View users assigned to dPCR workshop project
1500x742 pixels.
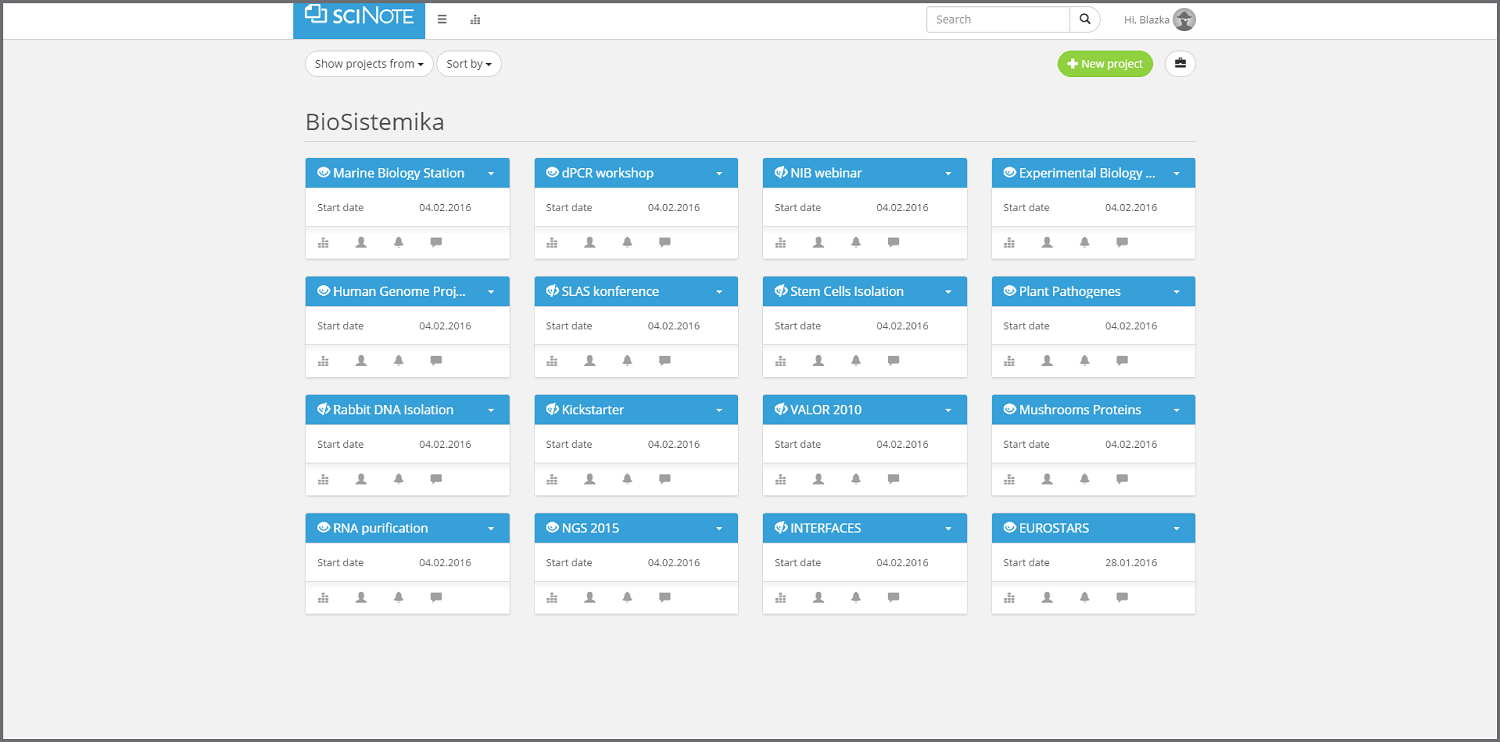[x=589, y=242]
